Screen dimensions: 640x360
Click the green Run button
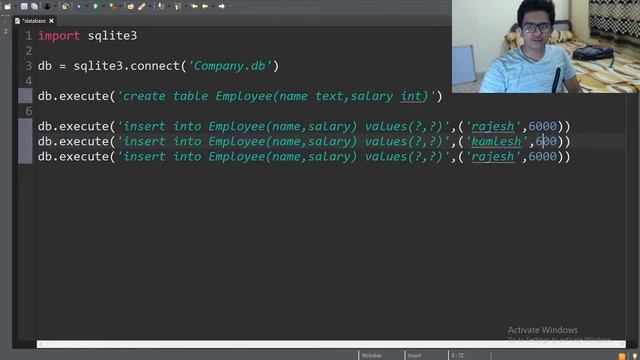(x=96, y=6)
